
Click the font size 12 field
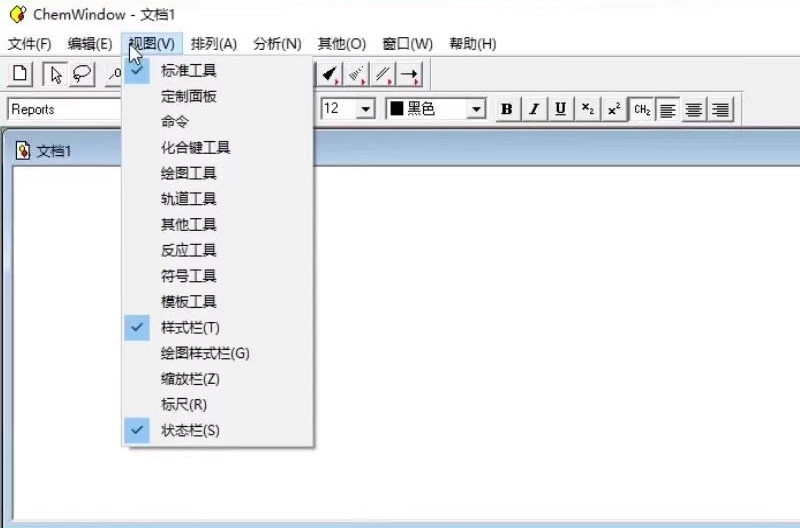pos(339,109)
